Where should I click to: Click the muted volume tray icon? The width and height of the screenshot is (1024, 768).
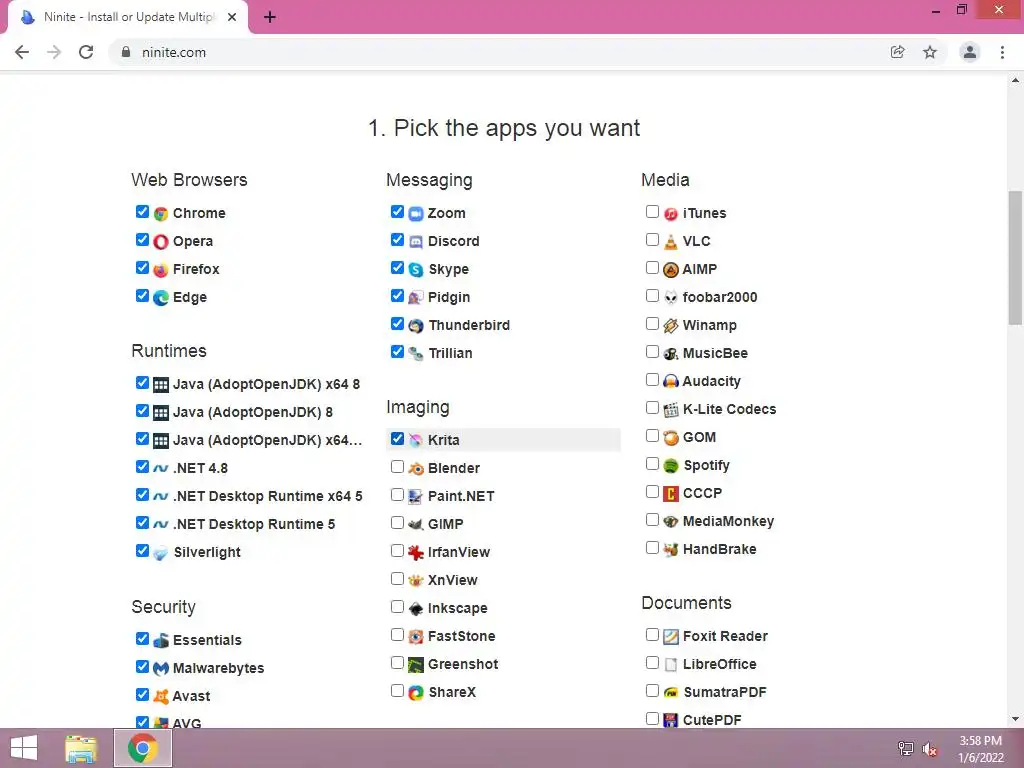(930, 749)
